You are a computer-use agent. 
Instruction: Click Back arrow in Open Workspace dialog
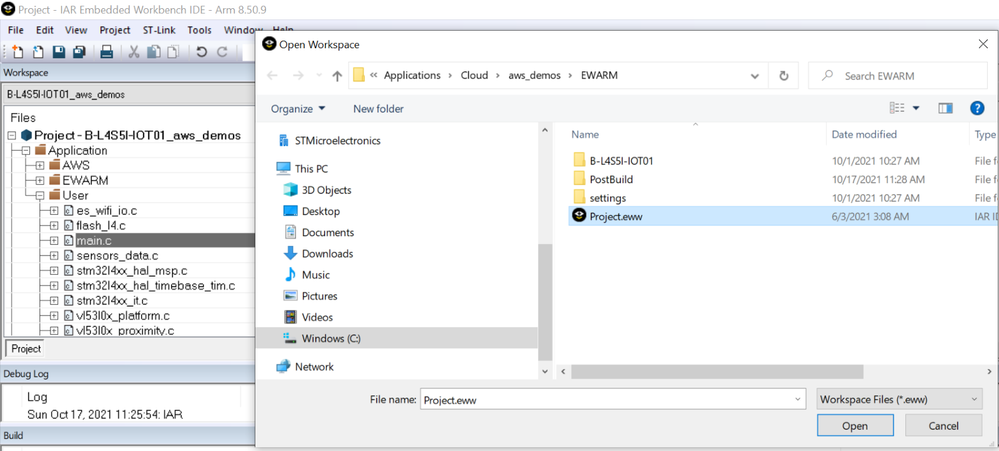[272, 76]
